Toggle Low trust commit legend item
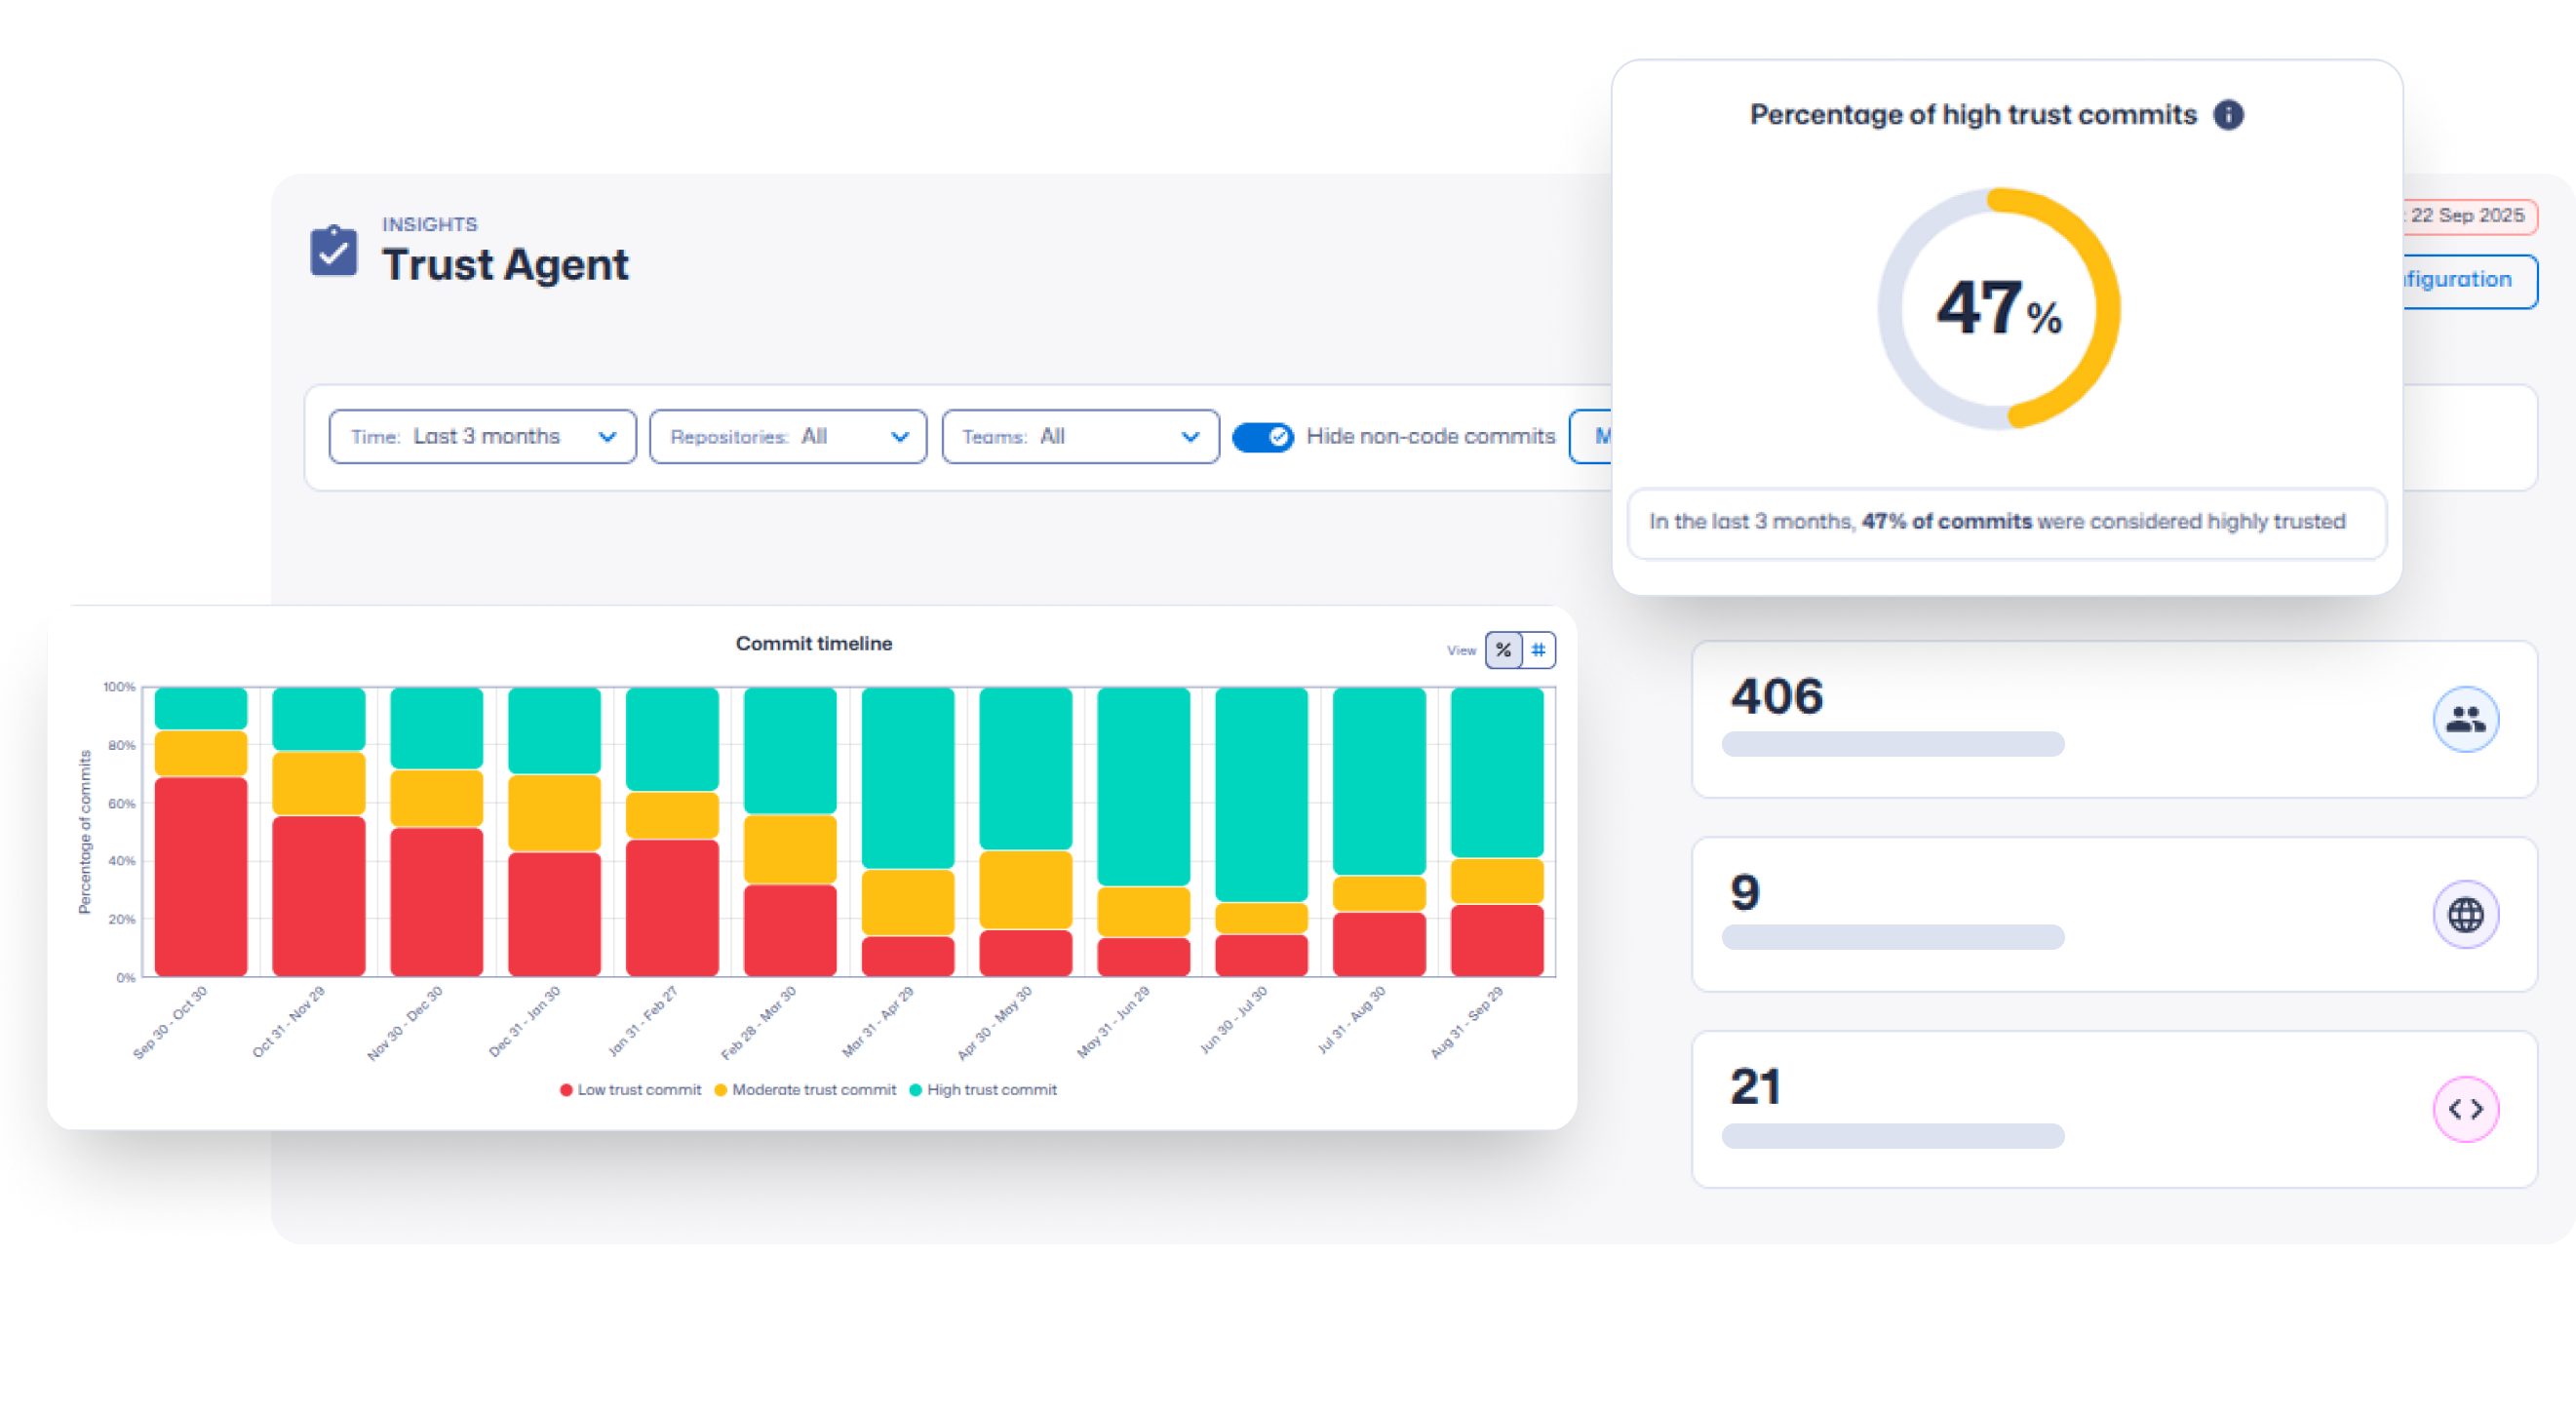This screenshot has height=1414, width=2576. [x=631, y=1089]
